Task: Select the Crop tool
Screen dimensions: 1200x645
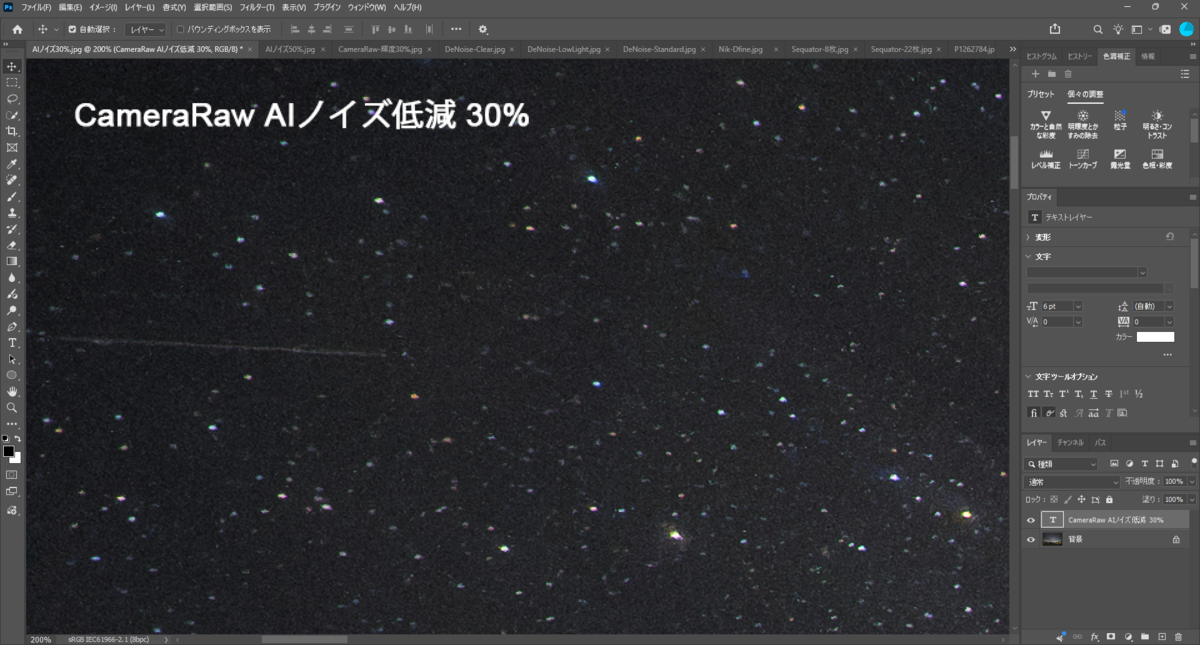Action: click(x=12, y=131)
